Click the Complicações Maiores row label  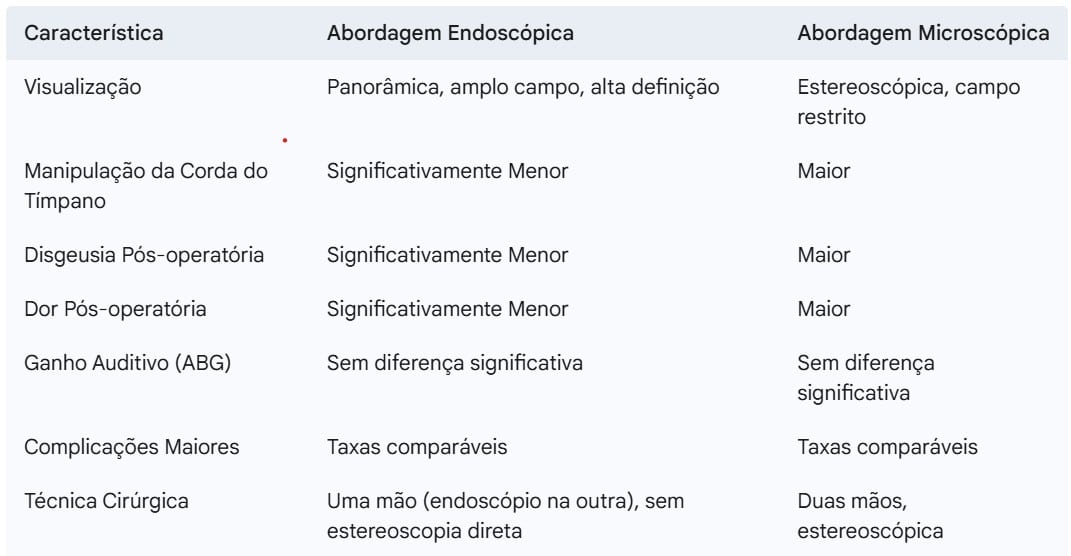132,447
